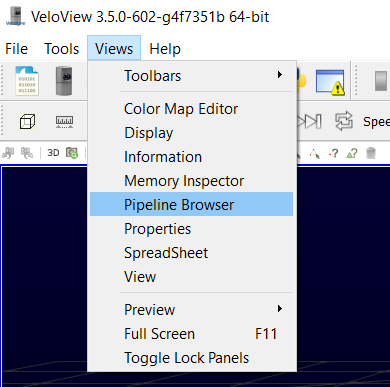Choose Full Screen F11 option

tap(192, 334)
